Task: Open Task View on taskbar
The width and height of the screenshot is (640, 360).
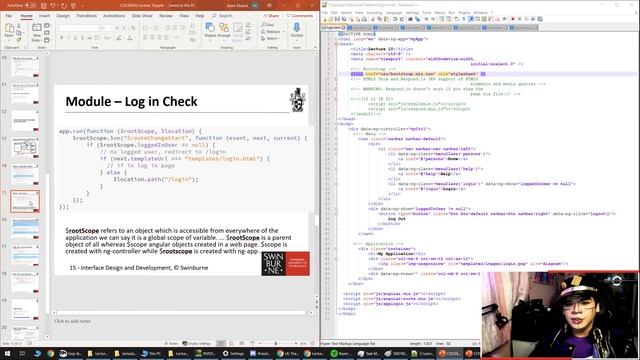Action: 22,353
